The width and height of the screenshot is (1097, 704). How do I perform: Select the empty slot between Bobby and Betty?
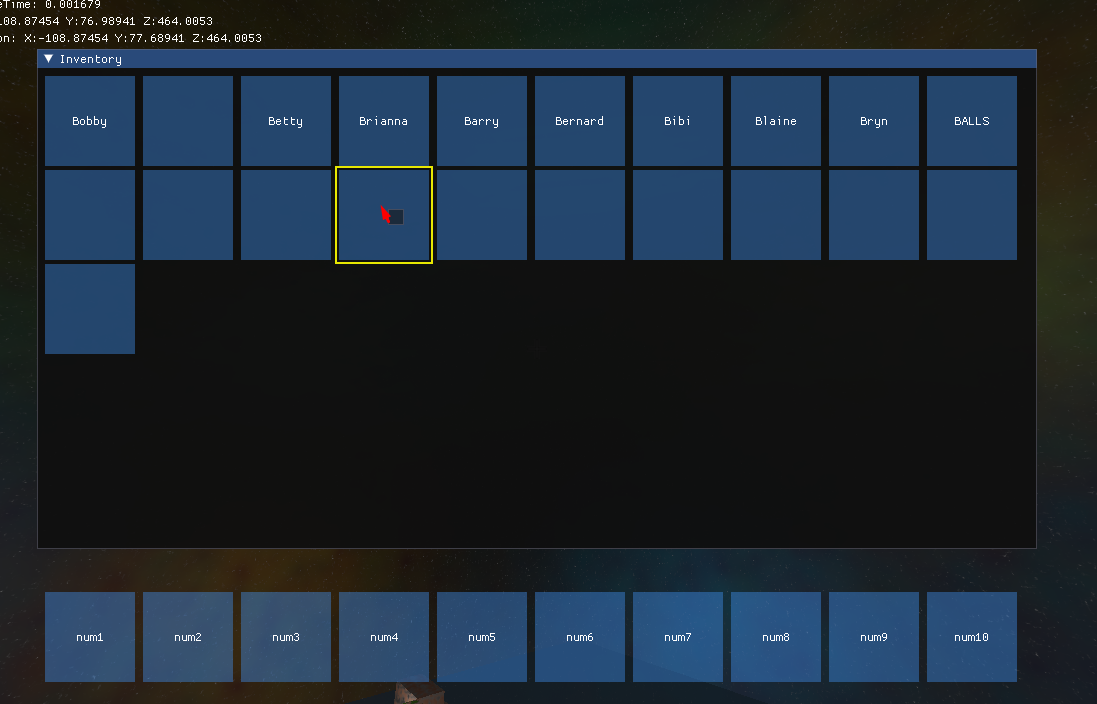pos(187,120)
